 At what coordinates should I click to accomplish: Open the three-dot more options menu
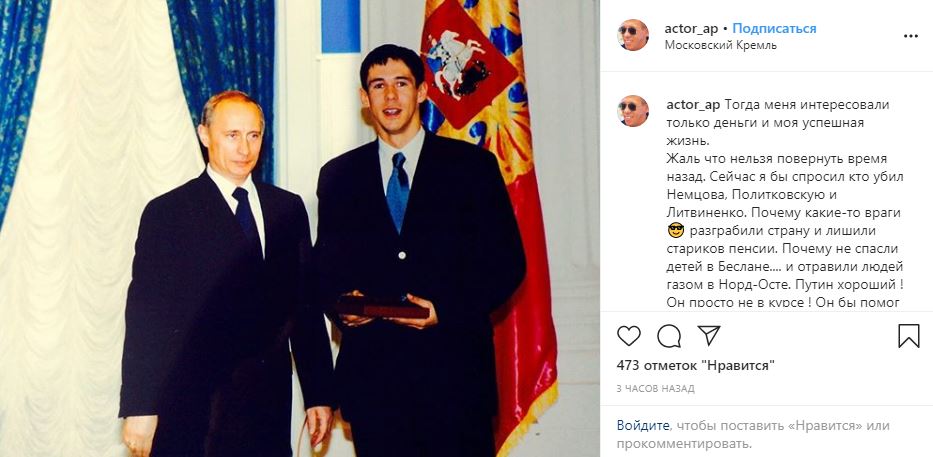click(x=910, y=36)
